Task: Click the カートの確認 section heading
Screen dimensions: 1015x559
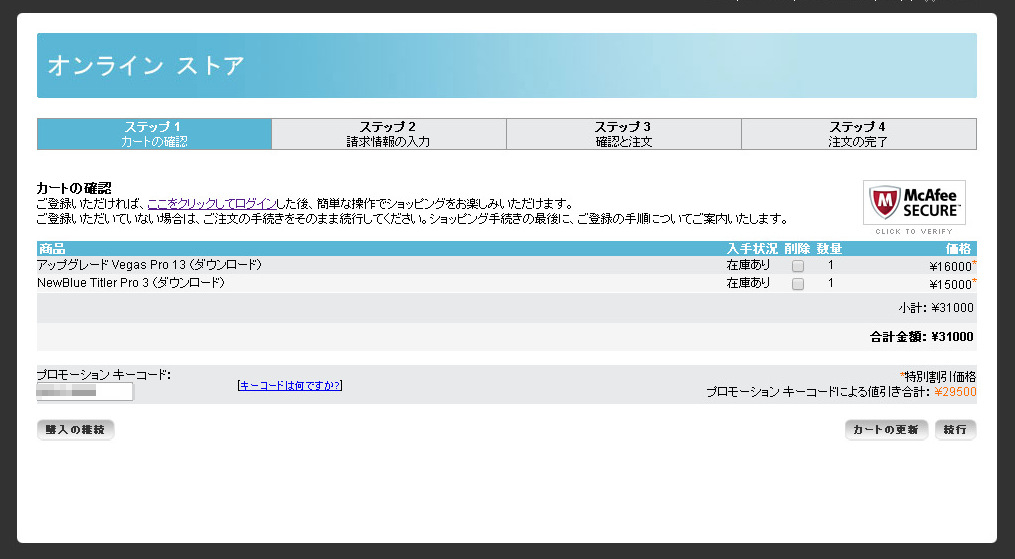Action: click(x=74, y=188)
